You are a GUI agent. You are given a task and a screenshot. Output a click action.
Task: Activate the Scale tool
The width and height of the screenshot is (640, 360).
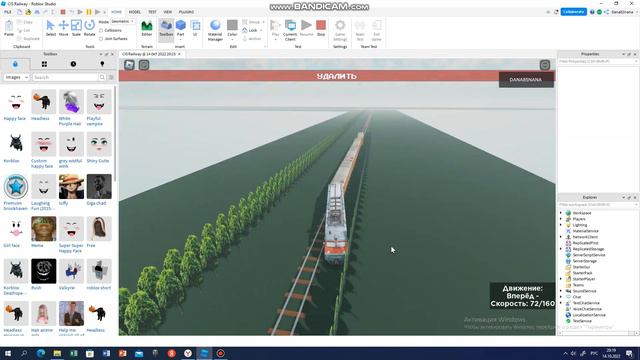point(76,28)
